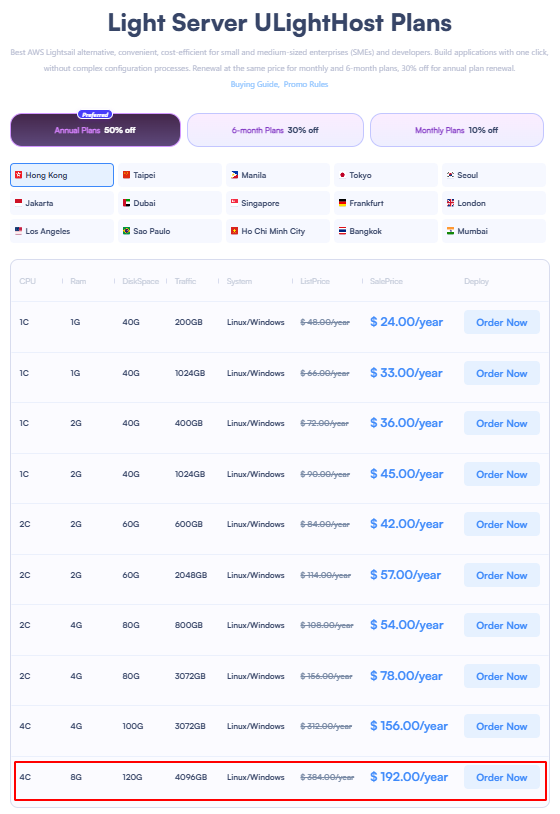Click the 4096GB traffic value
This screenshot has height=814, width=560.
[191, 777]
